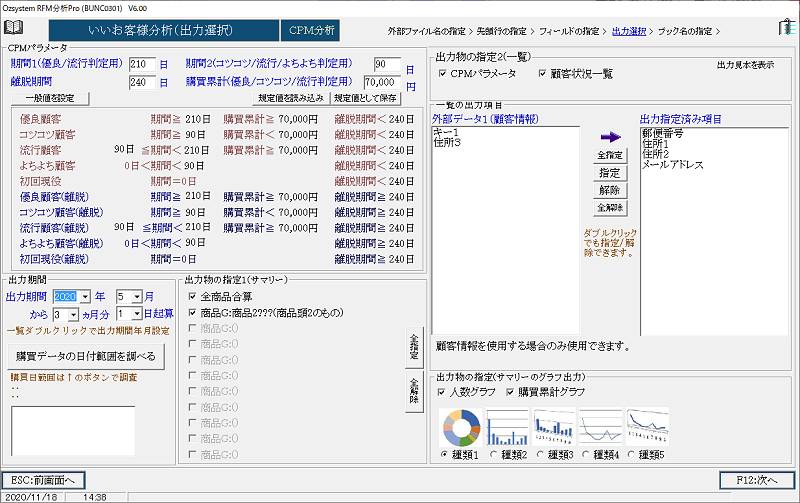The height and width of the screenshot is (503, 800).
Task: Click the second bar chart thumbnail
Action: (507, 426)
